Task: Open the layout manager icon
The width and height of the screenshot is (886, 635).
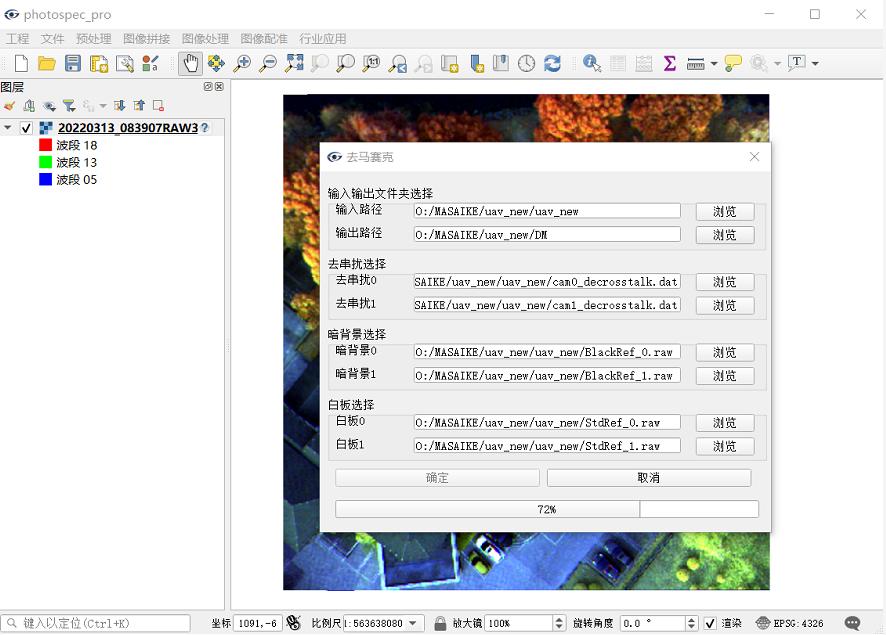Action: (x=125, y=63)
